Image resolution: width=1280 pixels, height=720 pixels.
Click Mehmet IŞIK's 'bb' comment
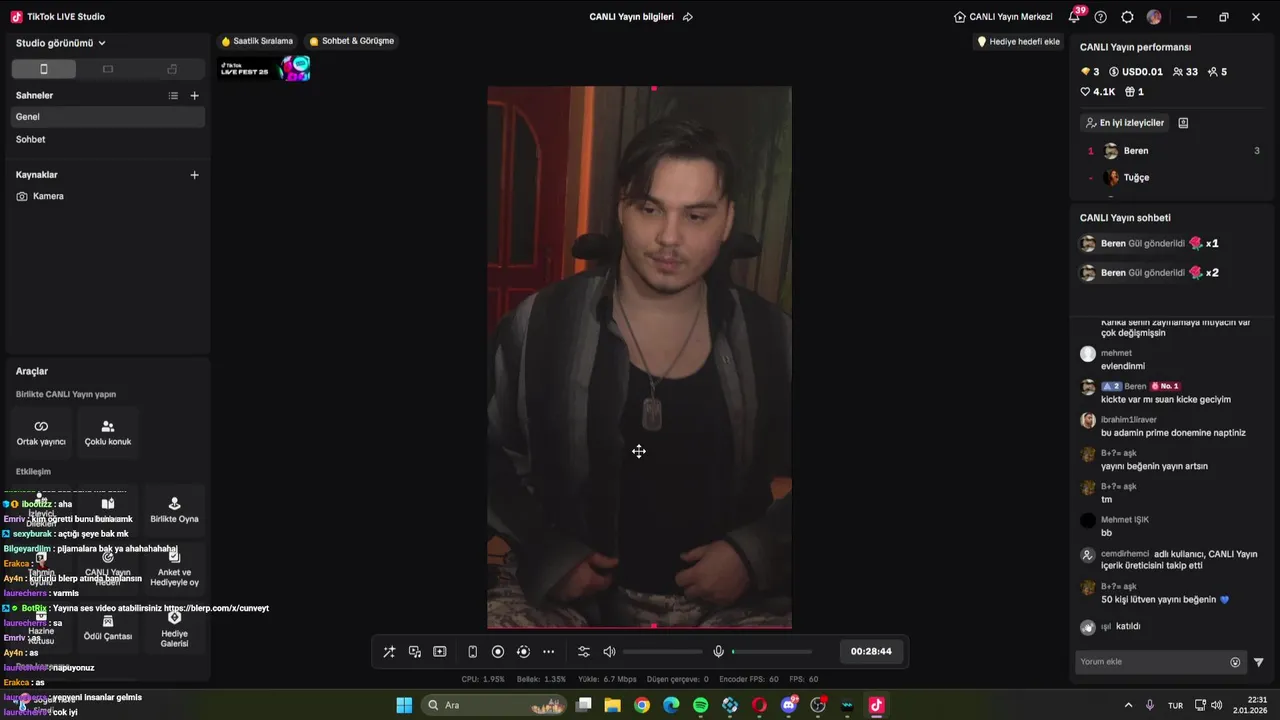pos(1107,533)
